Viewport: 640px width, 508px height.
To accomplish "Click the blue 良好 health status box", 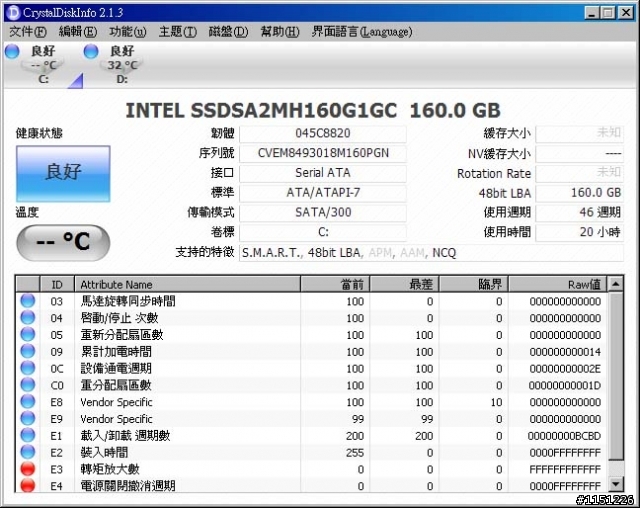I will 63,173.
